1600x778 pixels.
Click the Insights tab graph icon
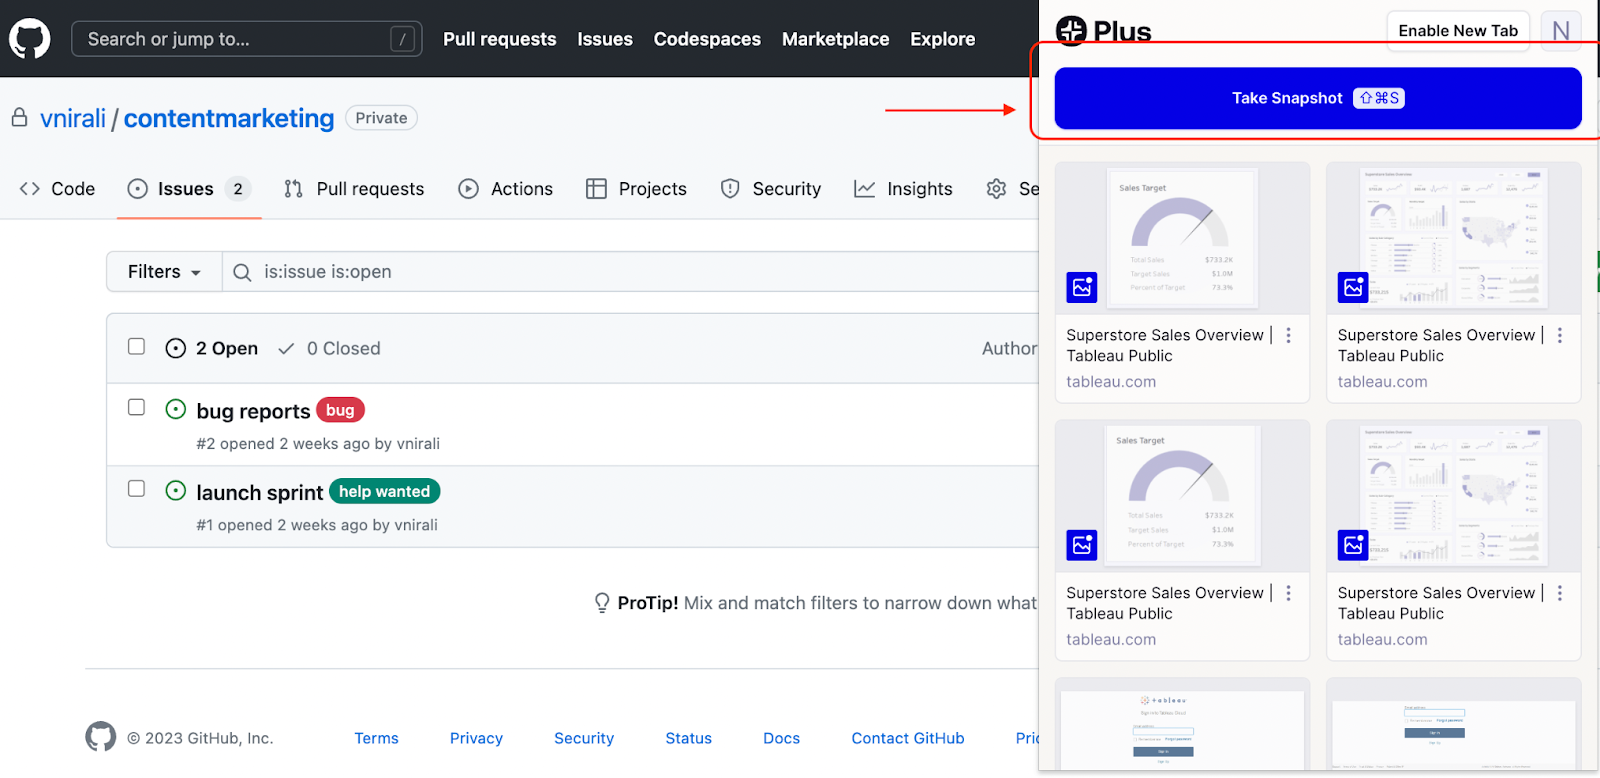(865, 189)
